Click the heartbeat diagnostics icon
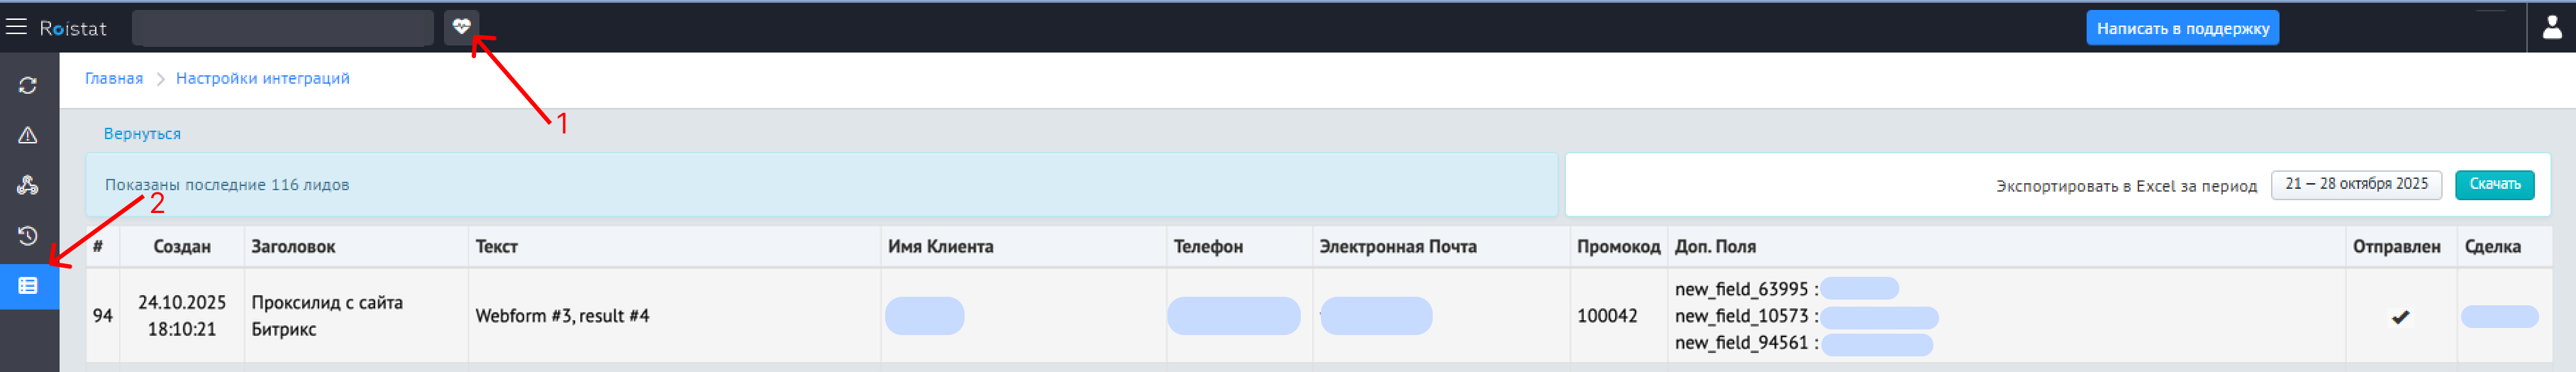Screen dimensions: 2576x372 point(461,27)
